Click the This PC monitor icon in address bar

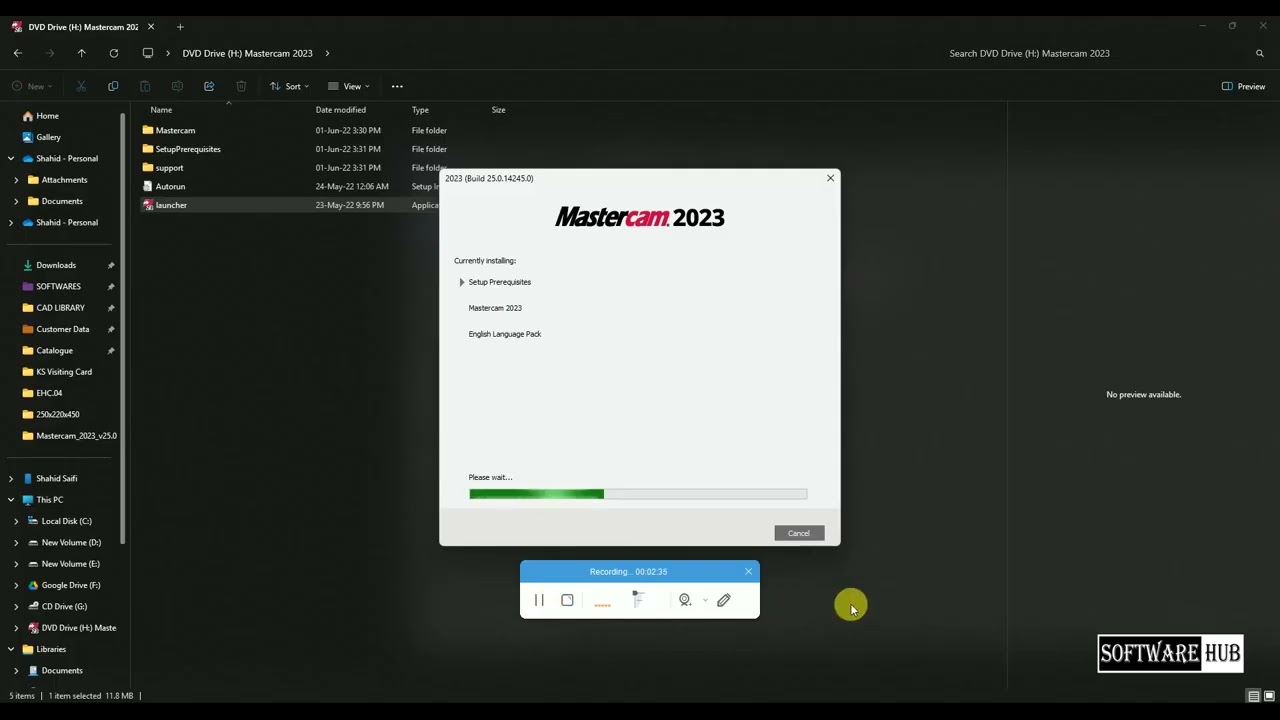pyautogui.click(x=148, y=53)
